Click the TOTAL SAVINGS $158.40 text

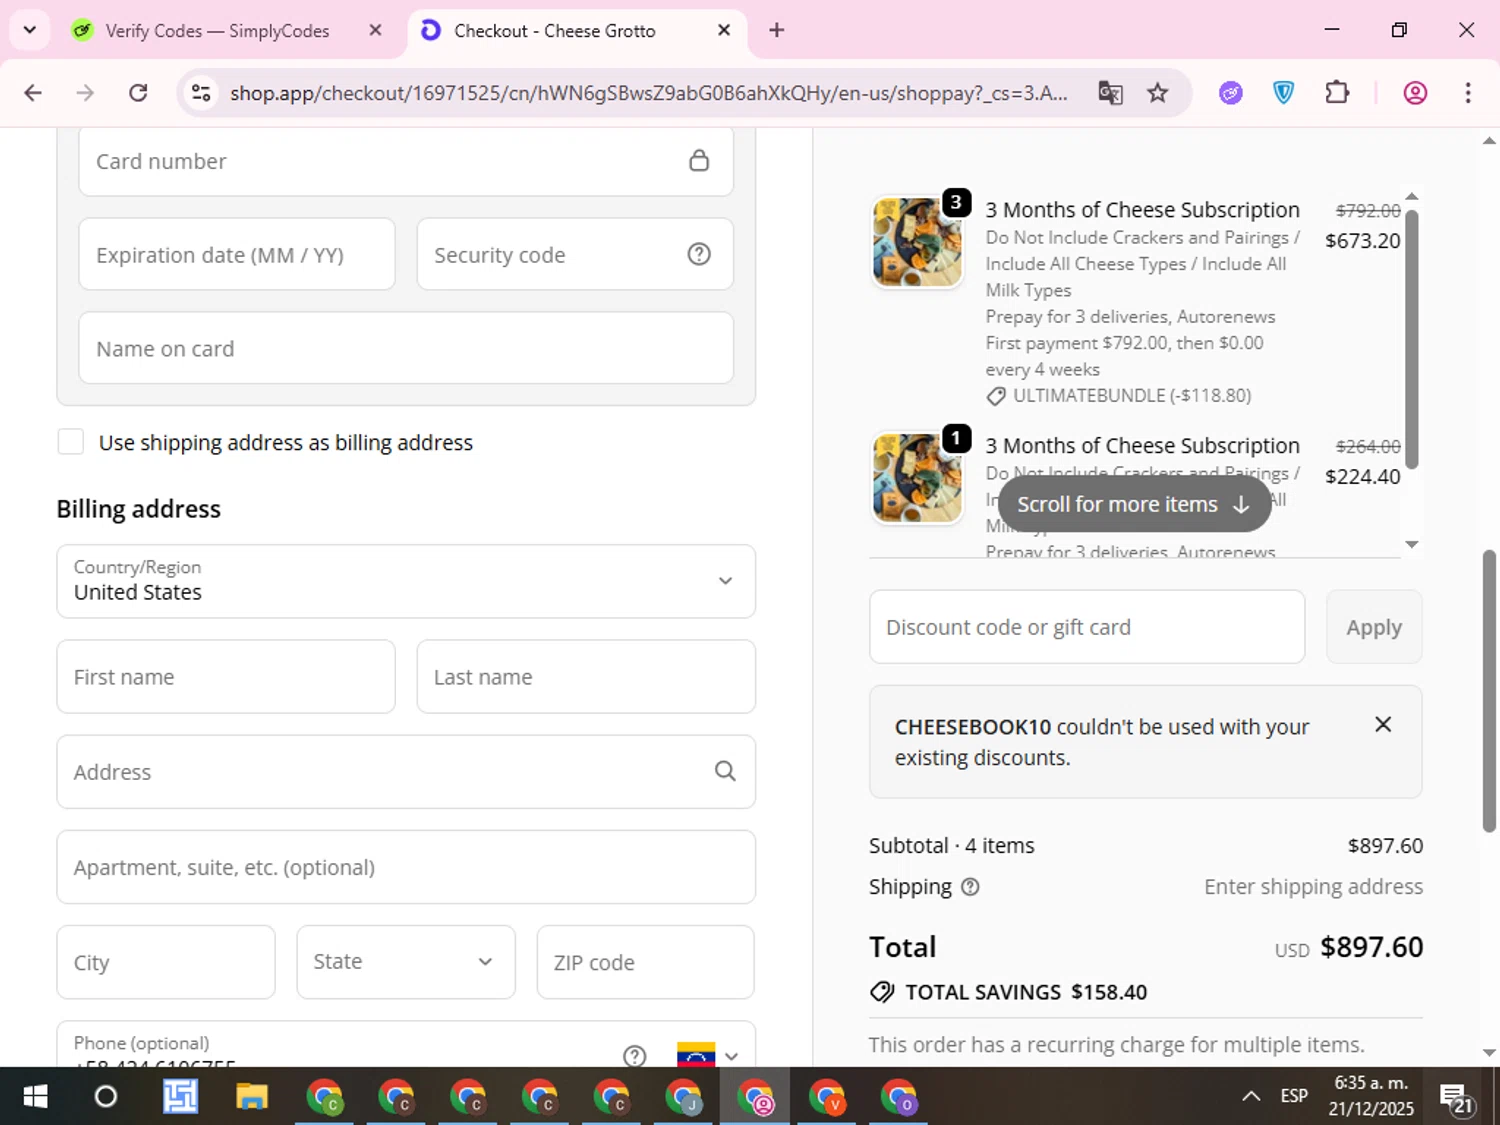[x=1026, y=992]
